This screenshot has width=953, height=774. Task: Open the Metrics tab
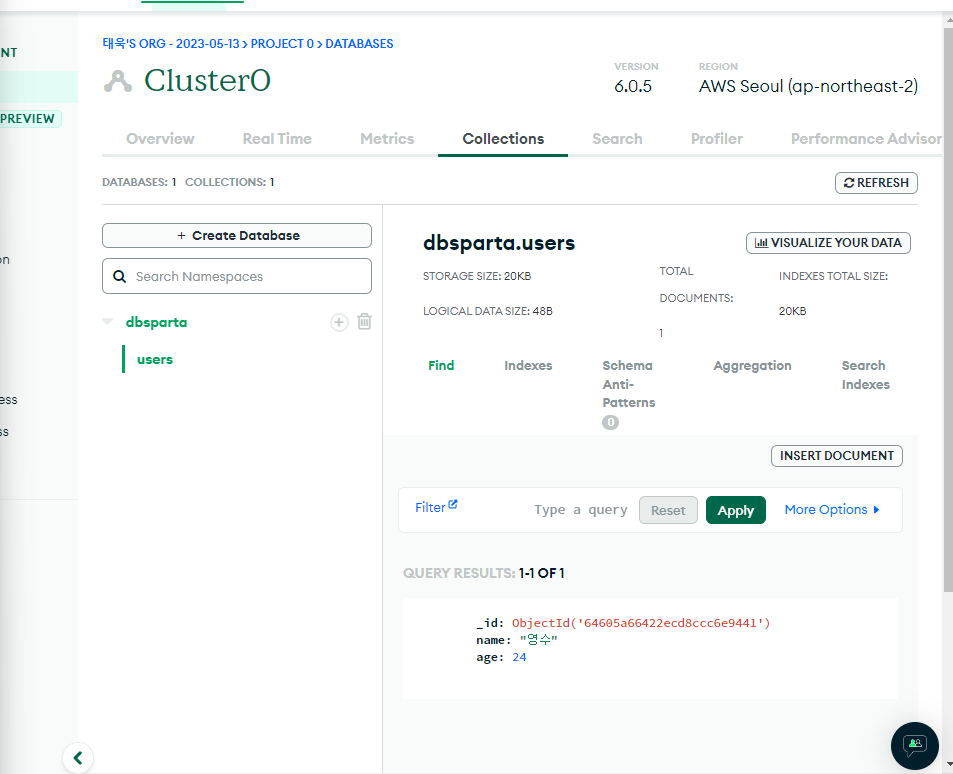pos(387,139)
